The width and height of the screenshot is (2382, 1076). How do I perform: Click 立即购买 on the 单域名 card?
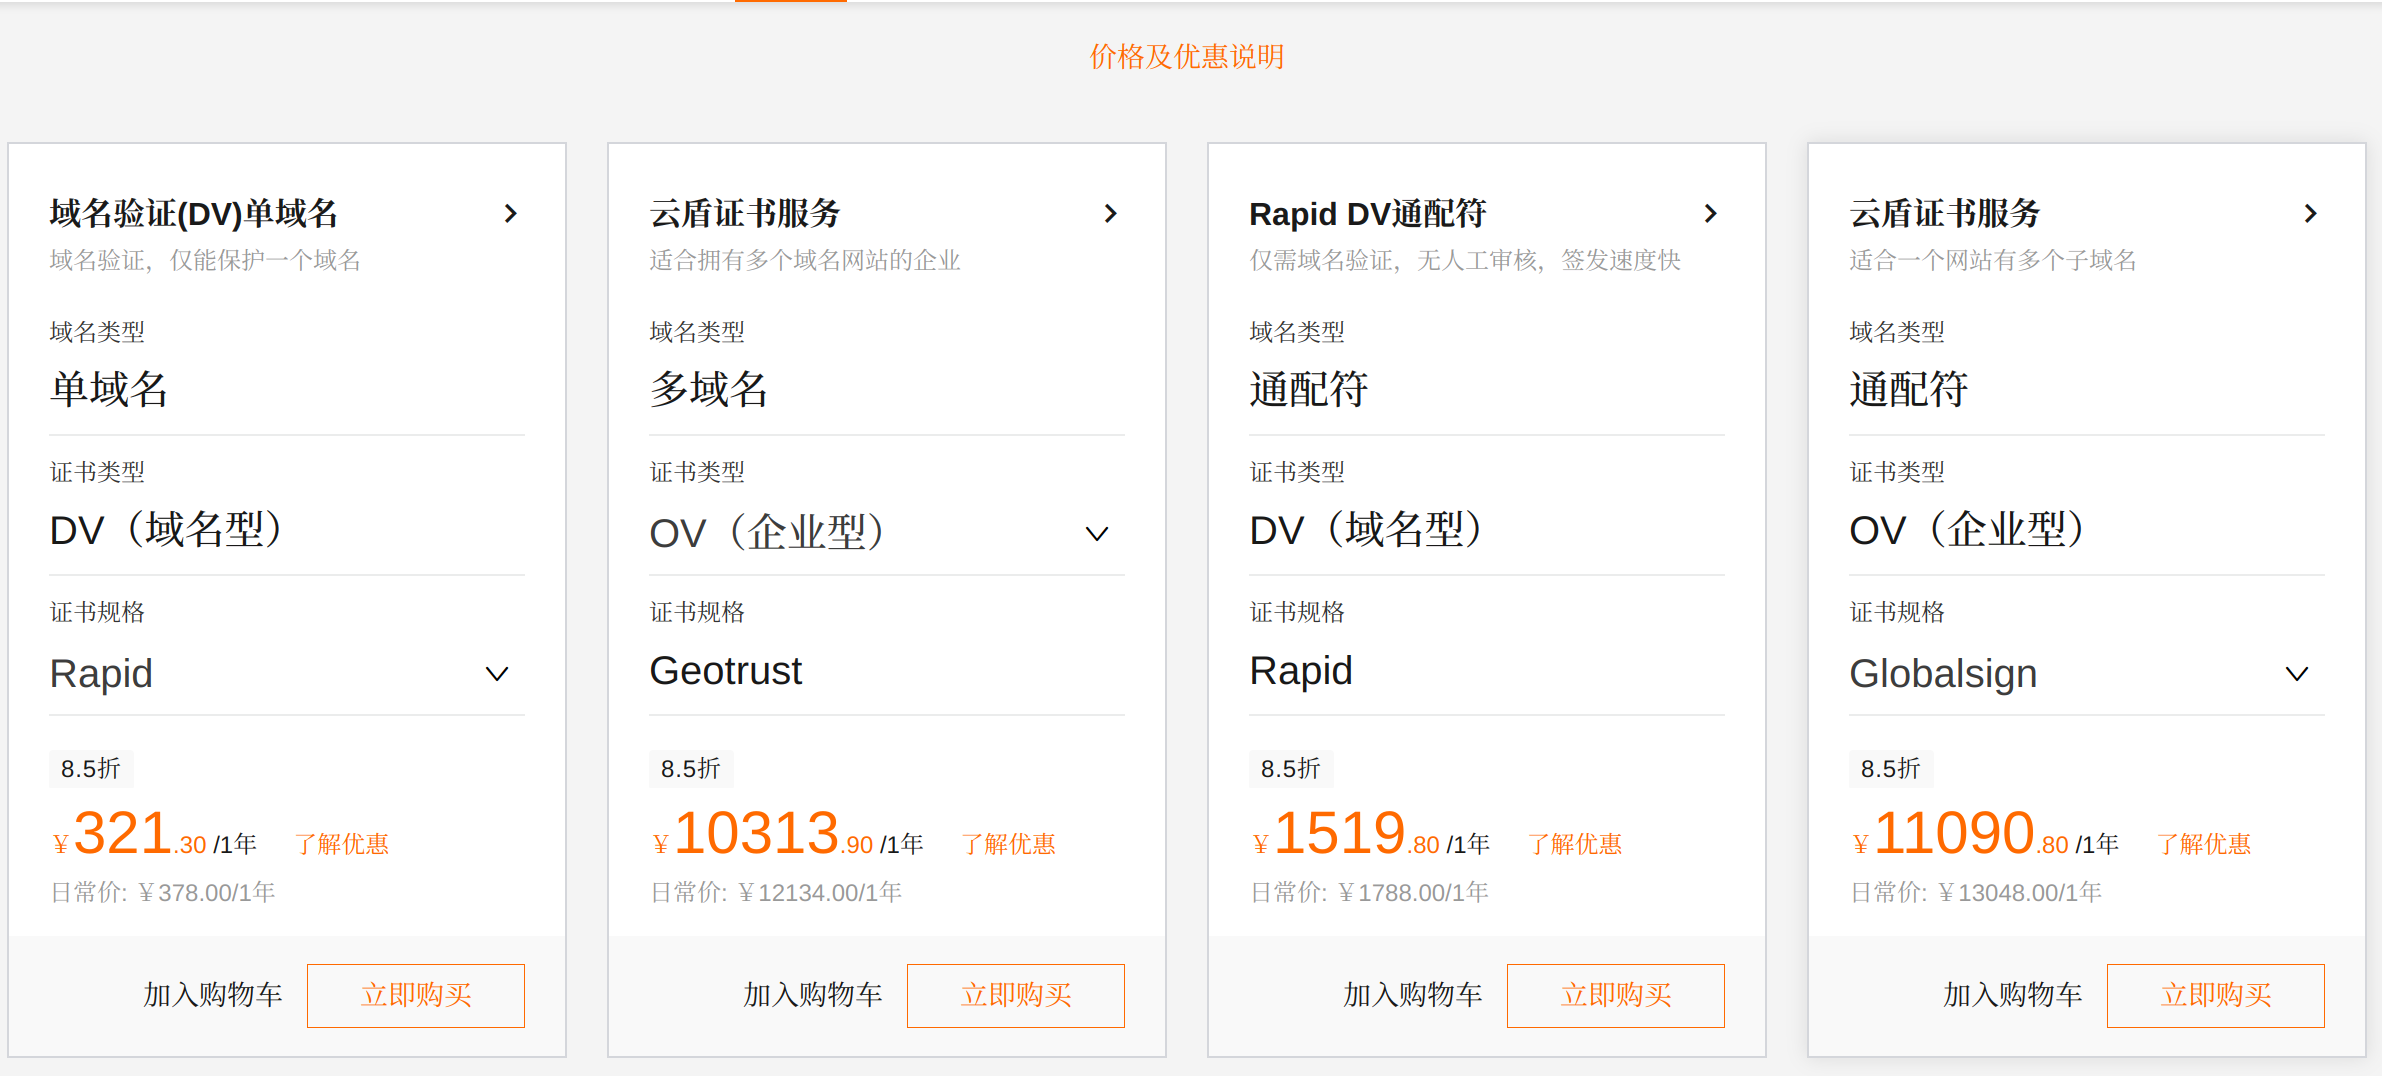(415, 995)
